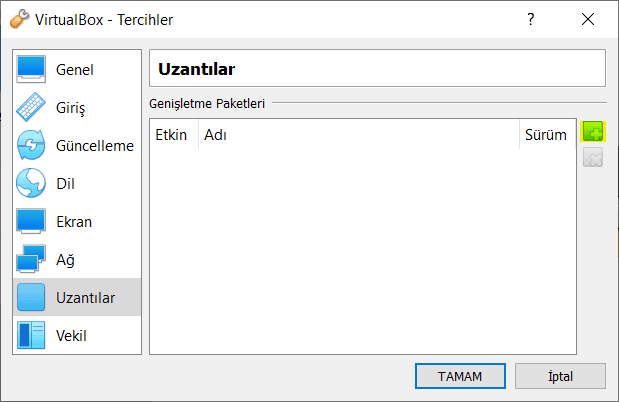Click the question mark help button
Image resolution: width=619 pixels, height=402 pixels.
(x=531, y=19)
